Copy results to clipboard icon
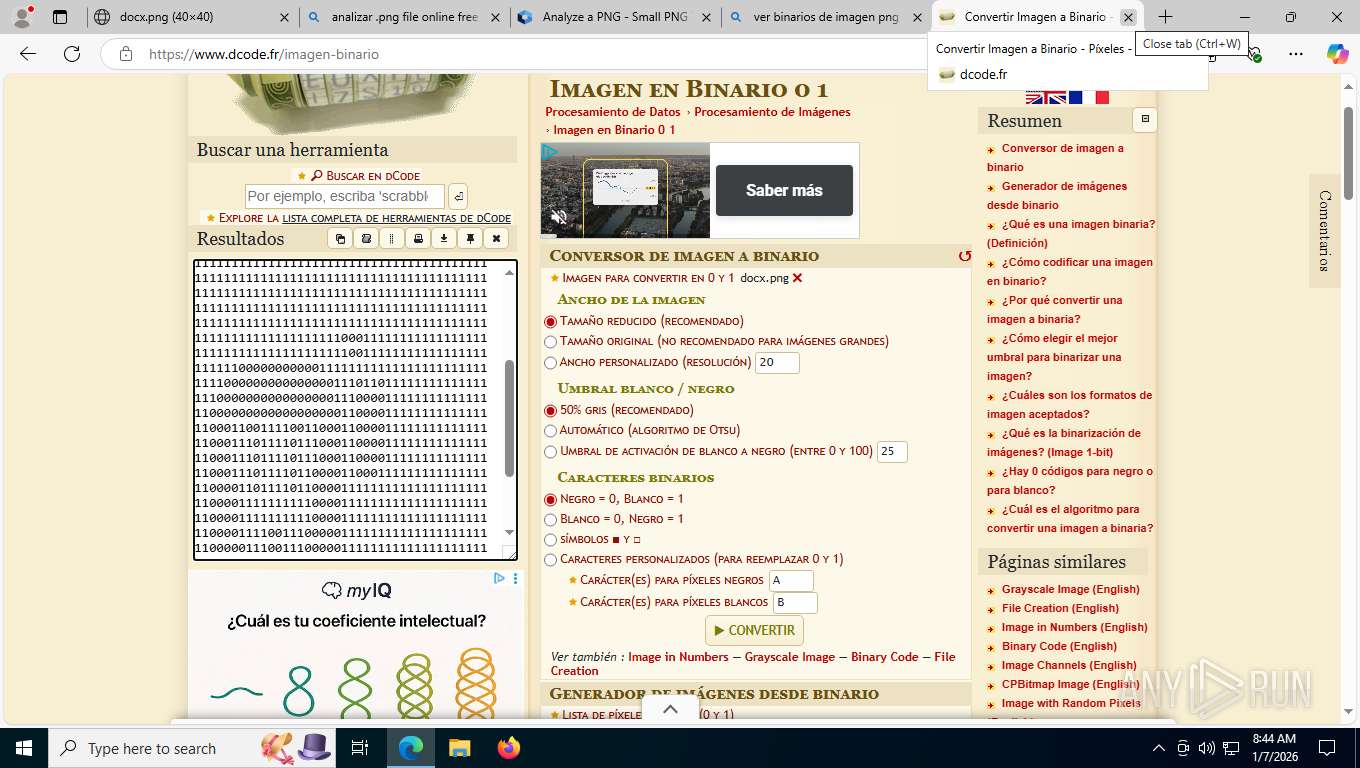This screenshot has height=768, width=1360. 340,239
